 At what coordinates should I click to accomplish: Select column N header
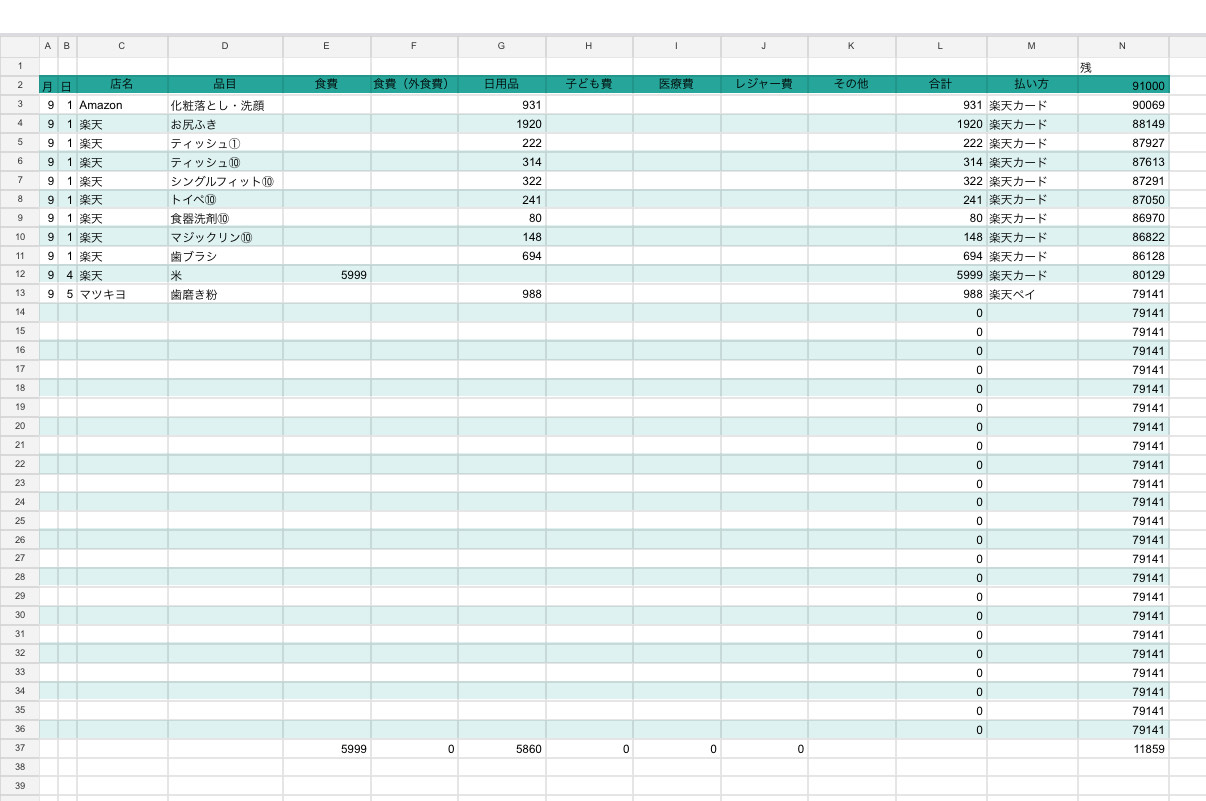coord(1122,46)
